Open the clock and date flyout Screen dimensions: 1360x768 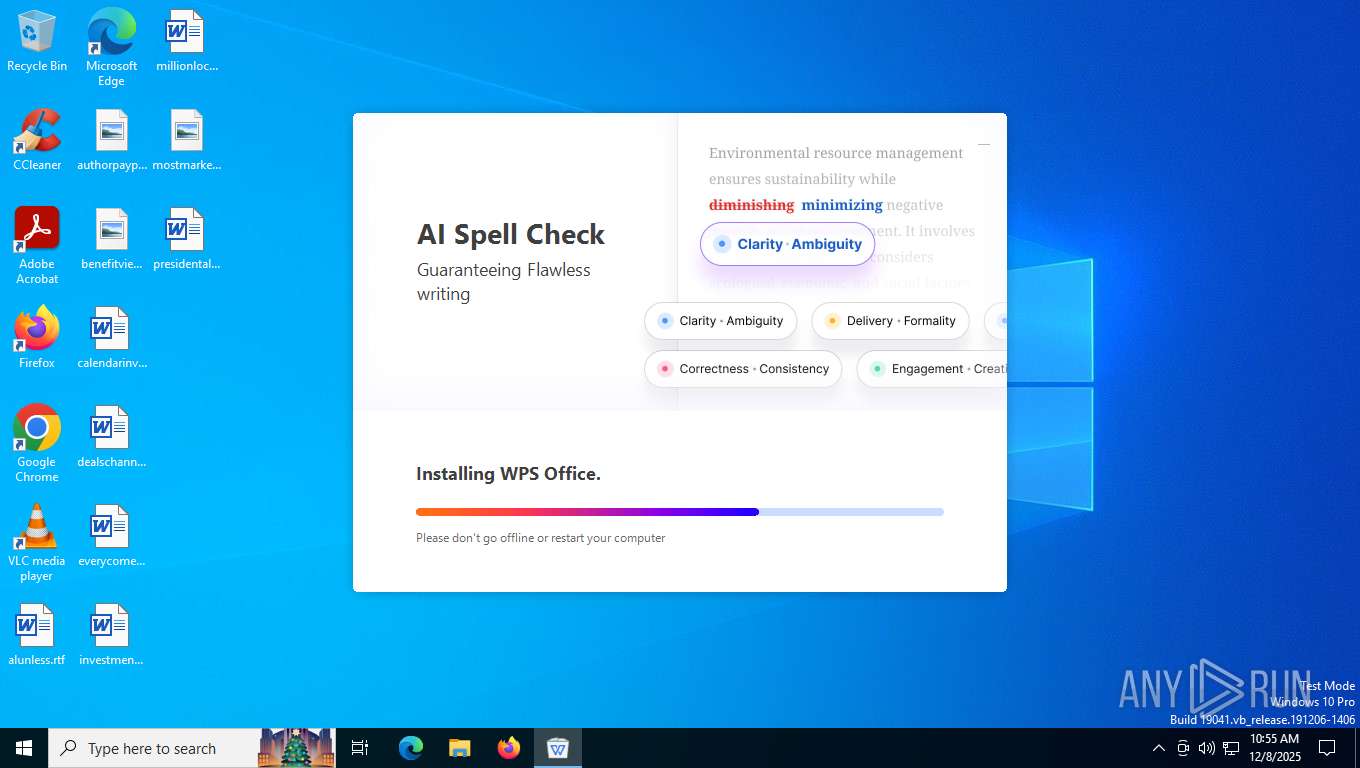pos(1274,748)
